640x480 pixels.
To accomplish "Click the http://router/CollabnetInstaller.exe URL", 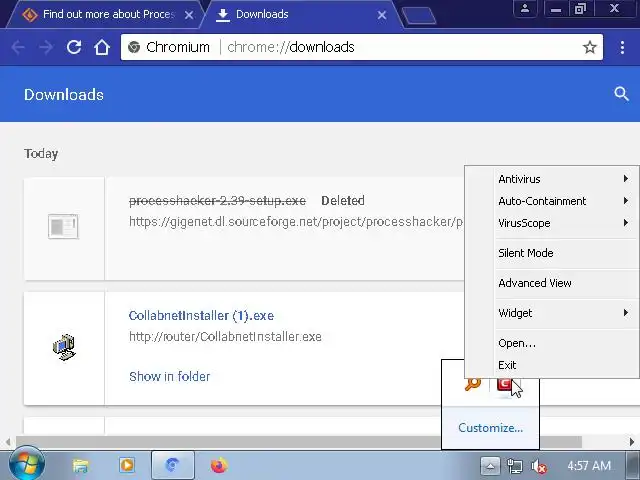I will (x=225, y=337).
